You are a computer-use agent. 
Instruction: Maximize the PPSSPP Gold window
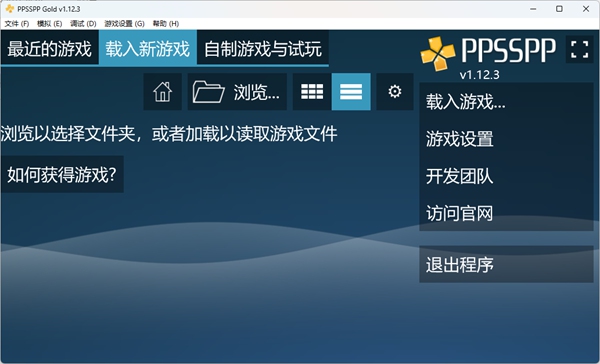pyautogui.click(x=559, y=9)
